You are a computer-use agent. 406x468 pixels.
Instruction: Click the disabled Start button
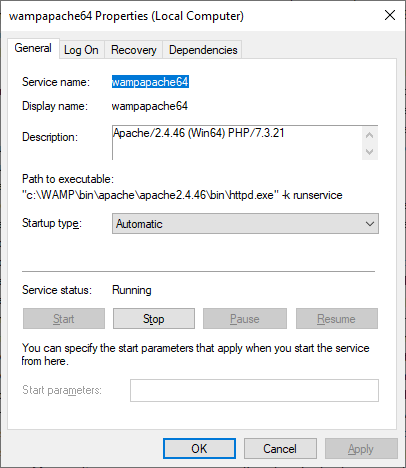[x=64, y=319]
